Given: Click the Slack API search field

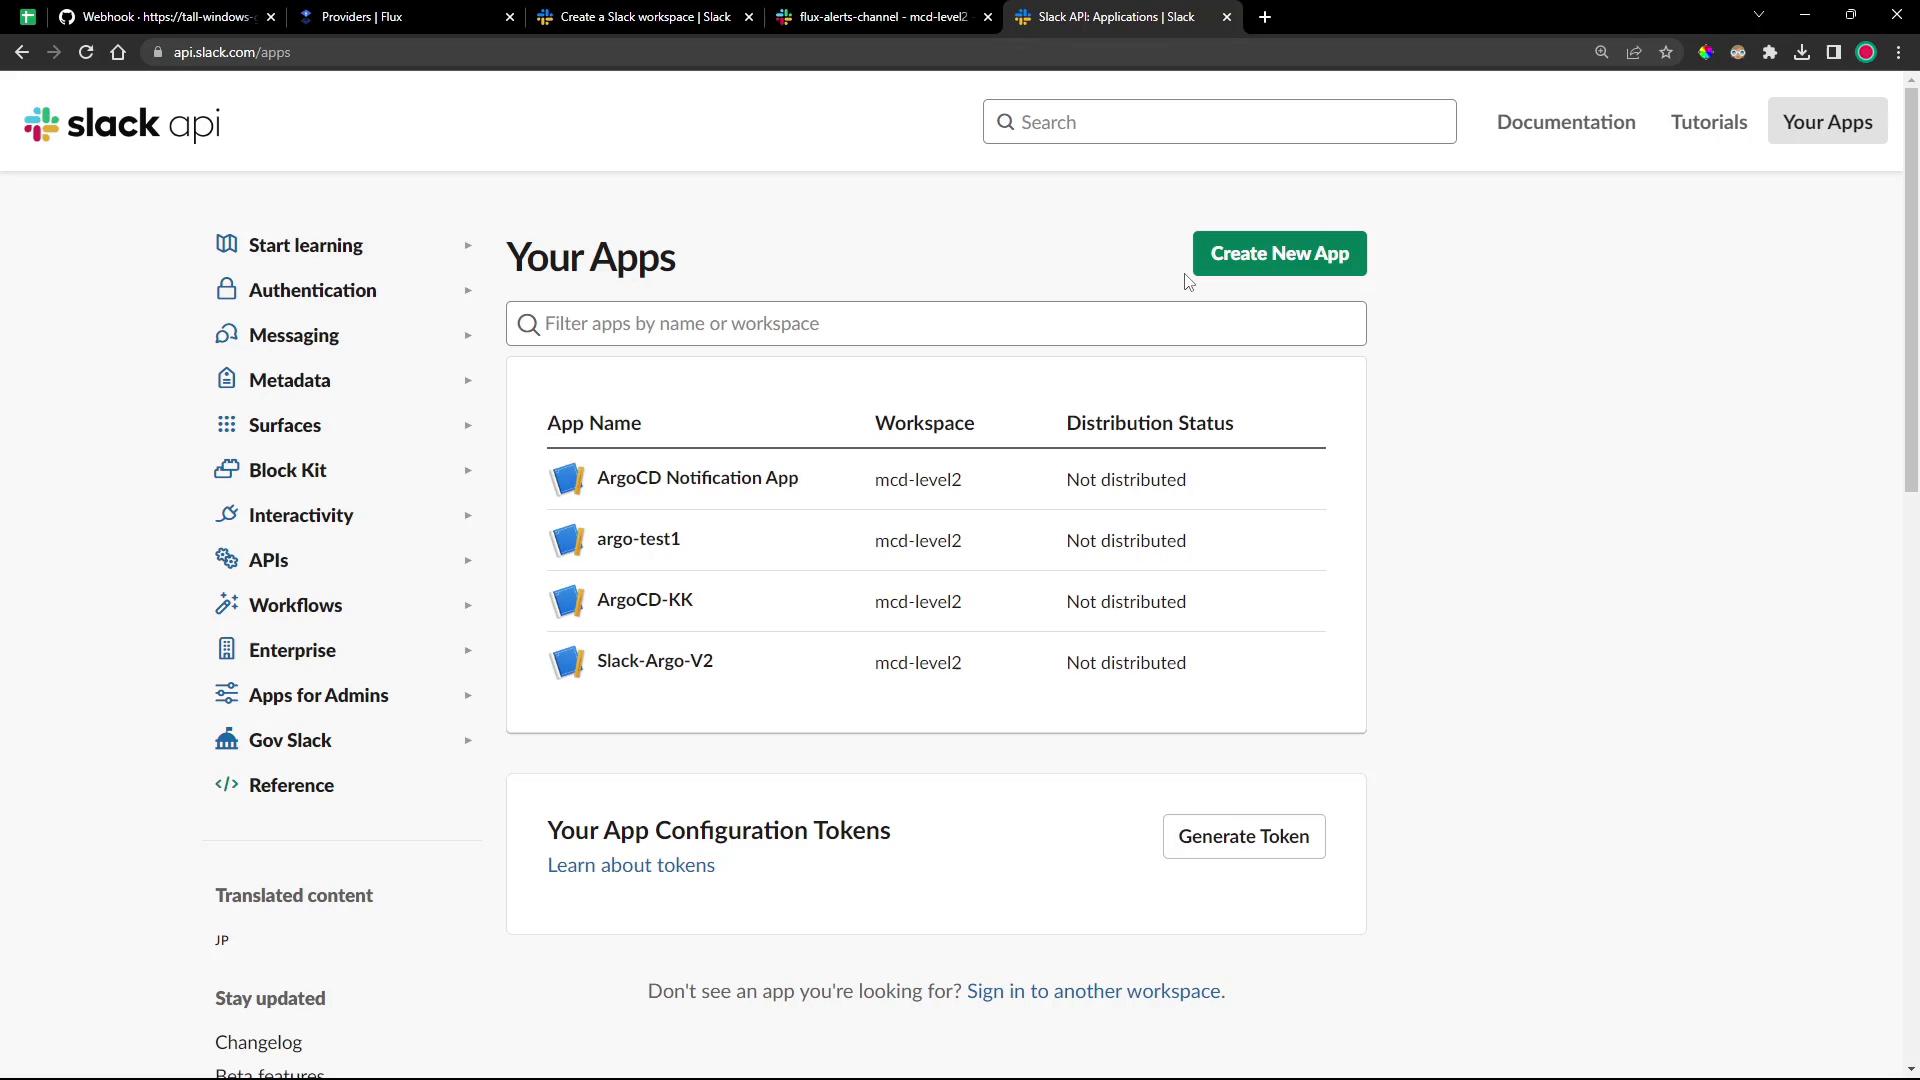Looking at the screenshot, I should [x=1219, y=122].
